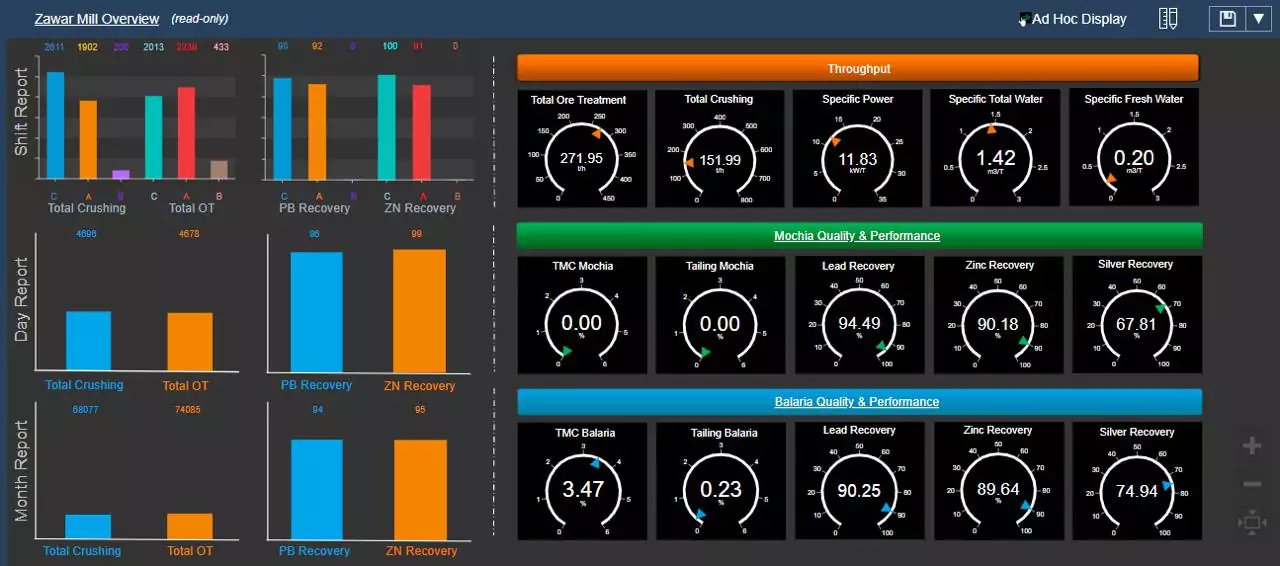Viewport: 1280px width, 566px height.
Task: Select the Total Ore Treatment gauge
Action: pyautogui.click(x=581, y=149)
